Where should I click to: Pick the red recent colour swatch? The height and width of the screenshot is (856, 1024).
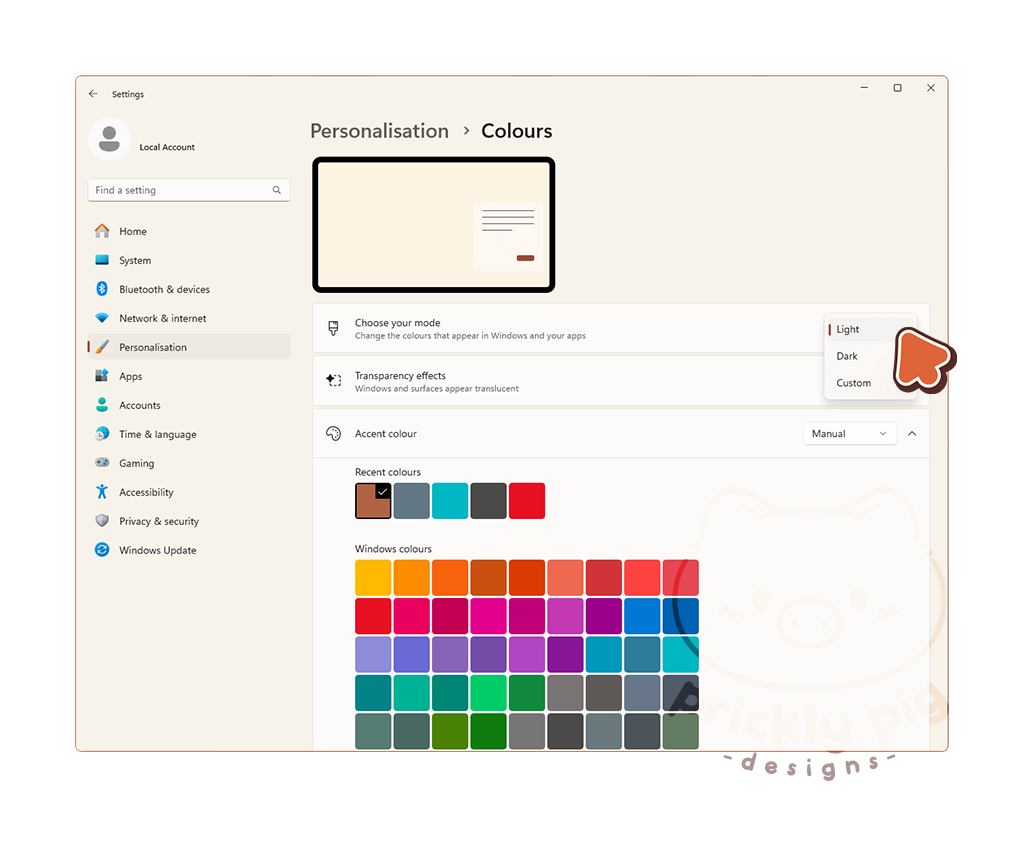pyautogui.click(x=527, y=501)
